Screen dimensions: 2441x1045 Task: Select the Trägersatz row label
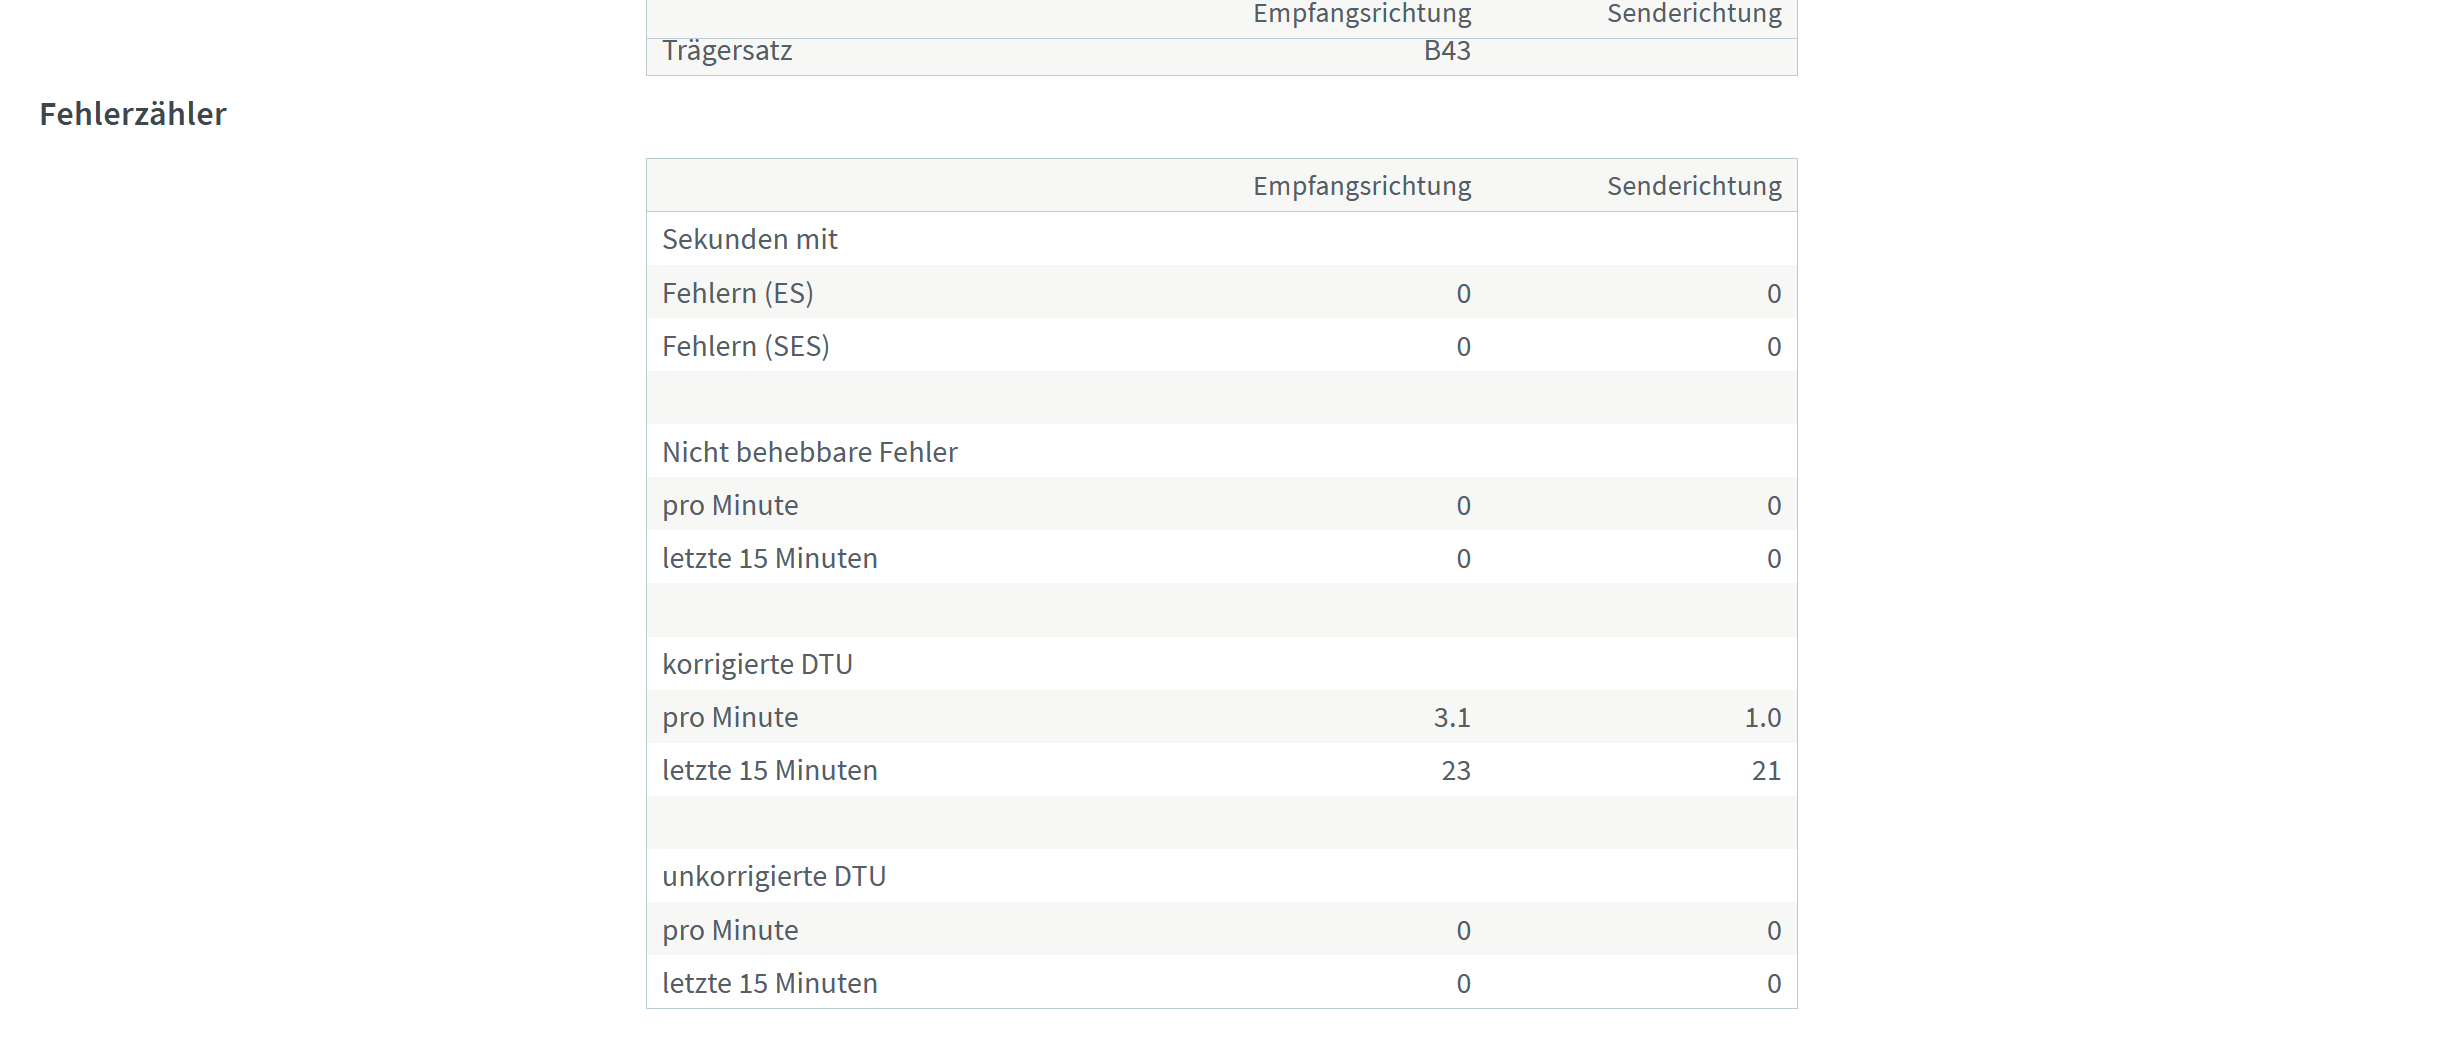(727, 51)
